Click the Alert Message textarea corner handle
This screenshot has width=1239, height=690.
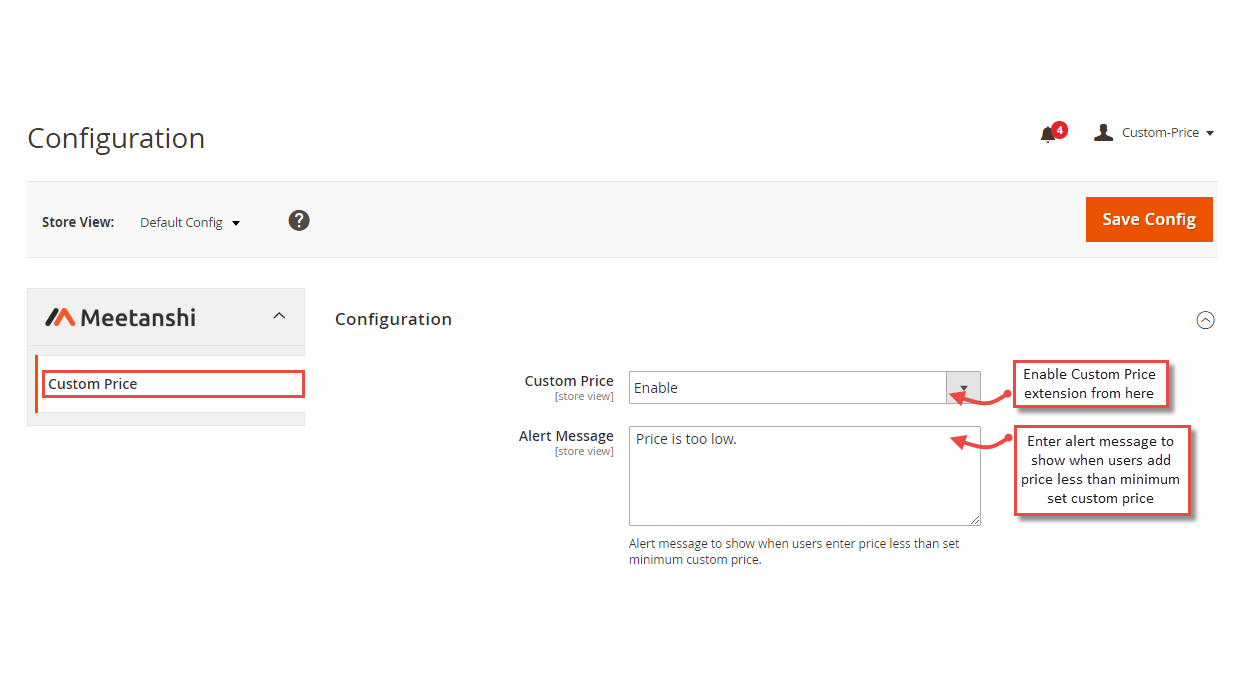(974, 519)
